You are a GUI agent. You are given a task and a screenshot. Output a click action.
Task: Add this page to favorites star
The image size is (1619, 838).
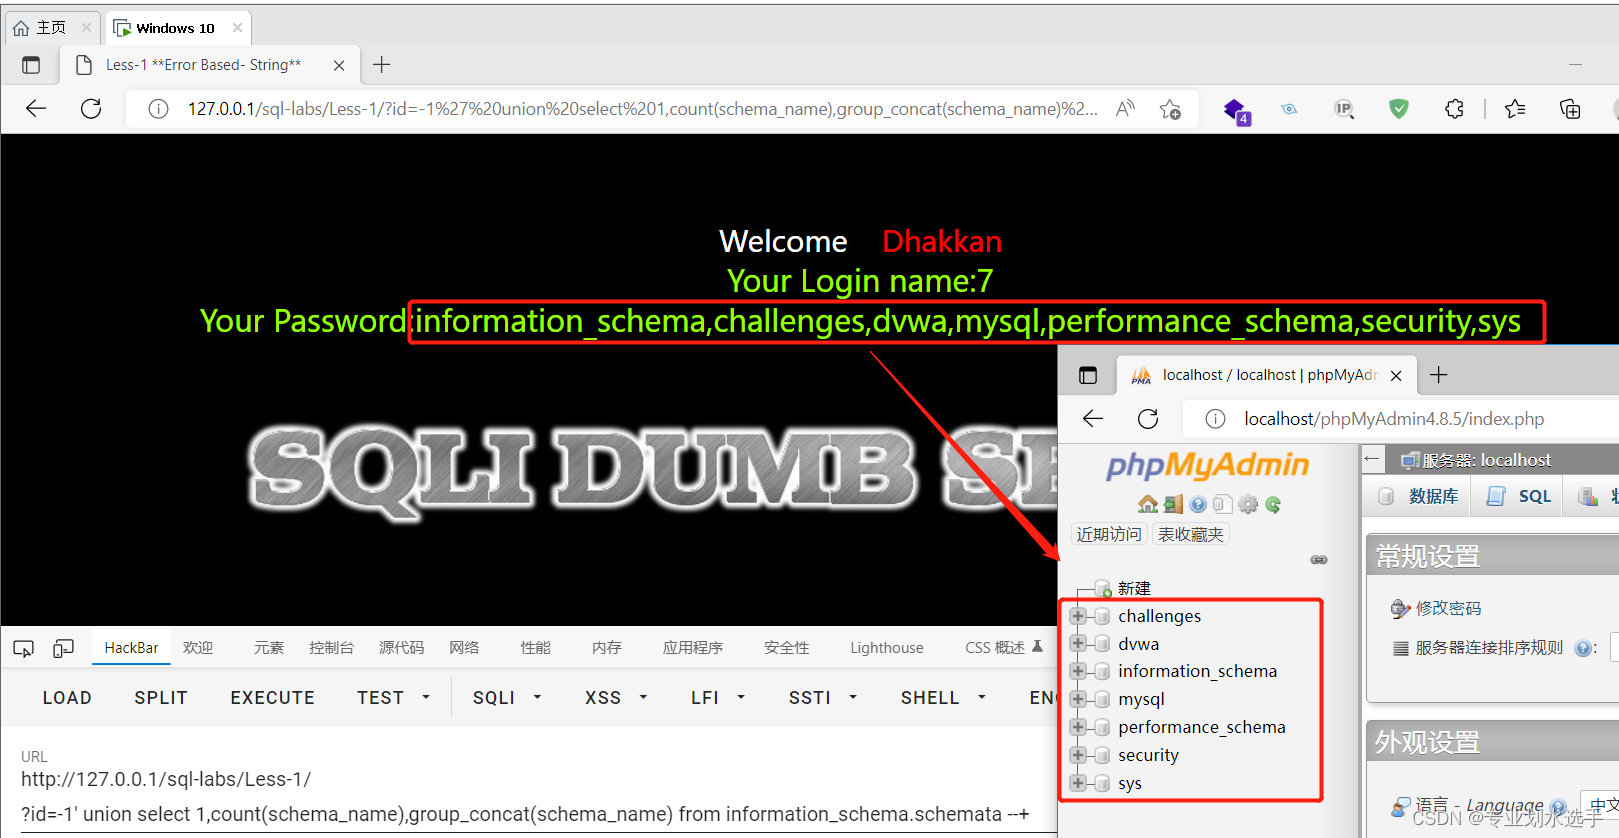tap(1170, 109)
